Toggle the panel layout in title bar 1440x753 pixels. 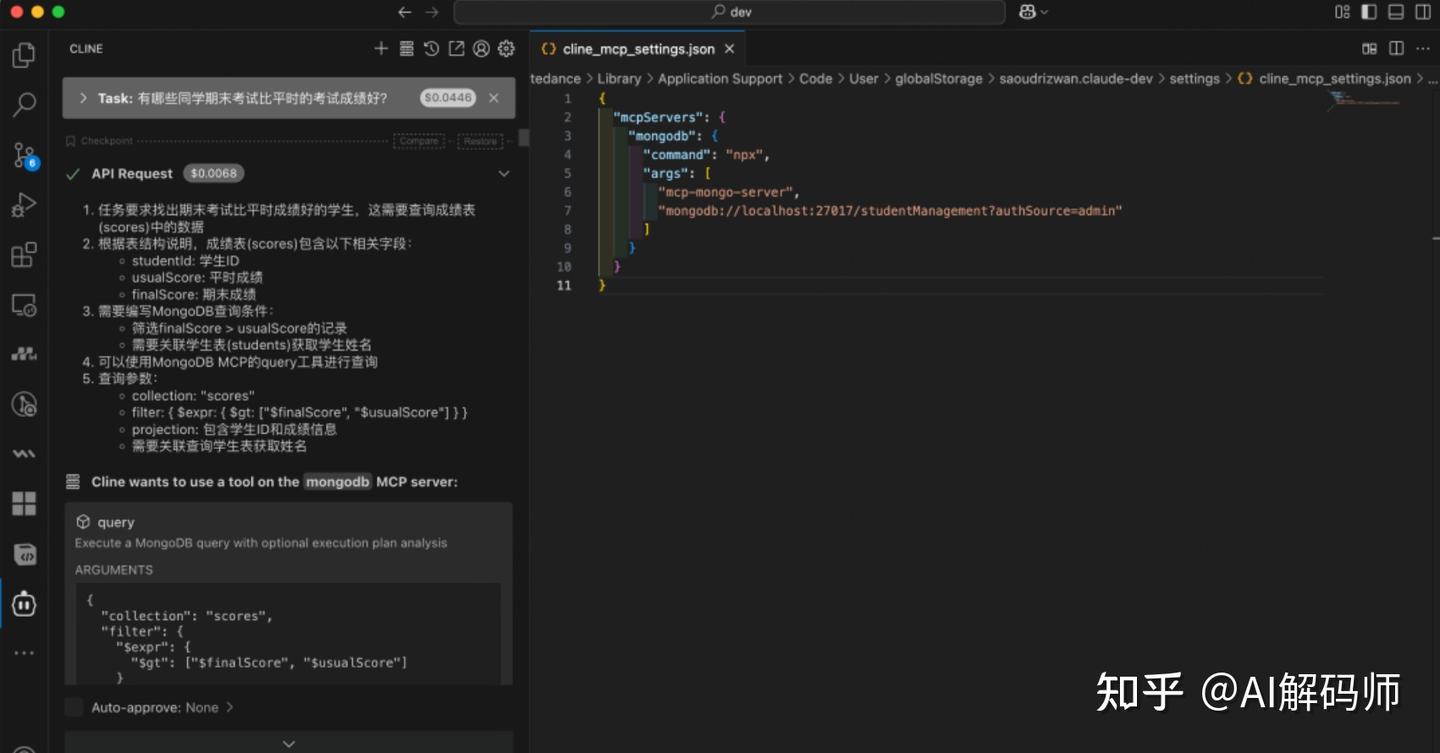(x=1397, y=11)
